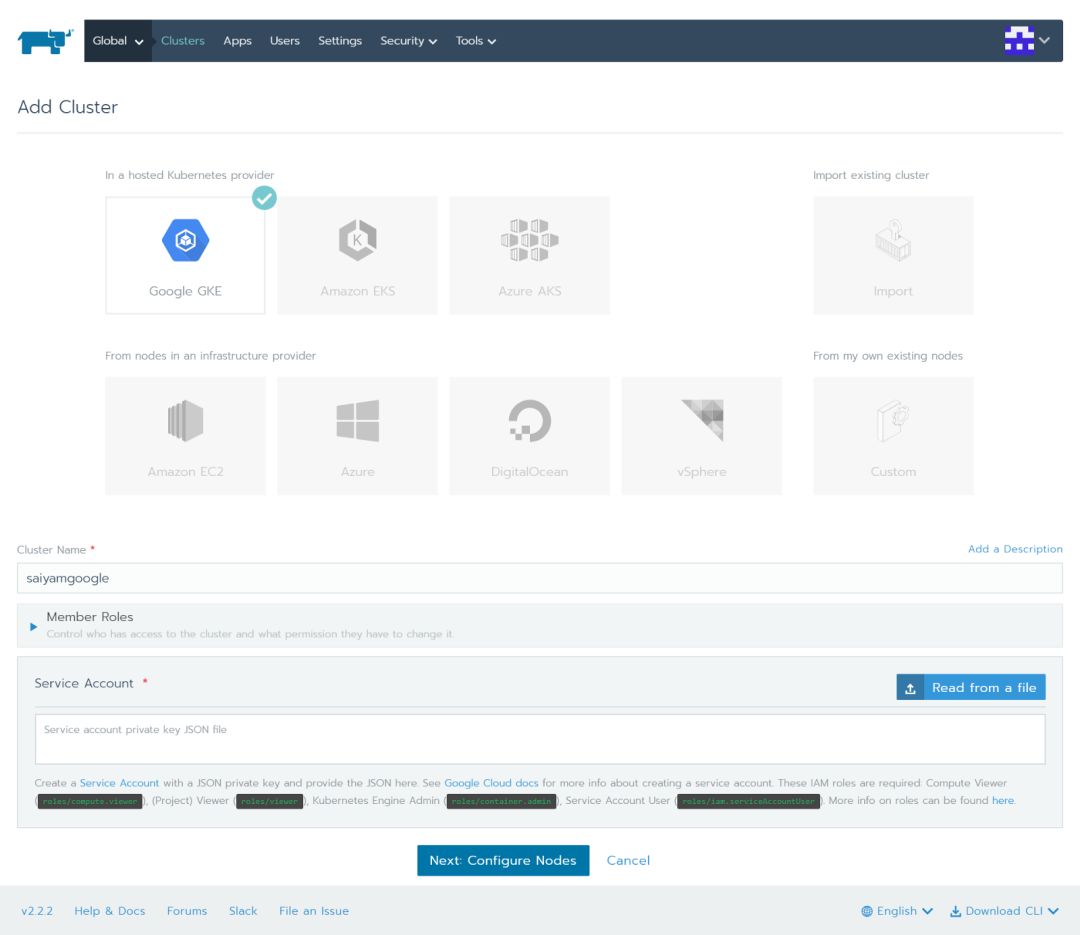Go to the Settings tab
1080x935 pixels.
tap(340, 41)
